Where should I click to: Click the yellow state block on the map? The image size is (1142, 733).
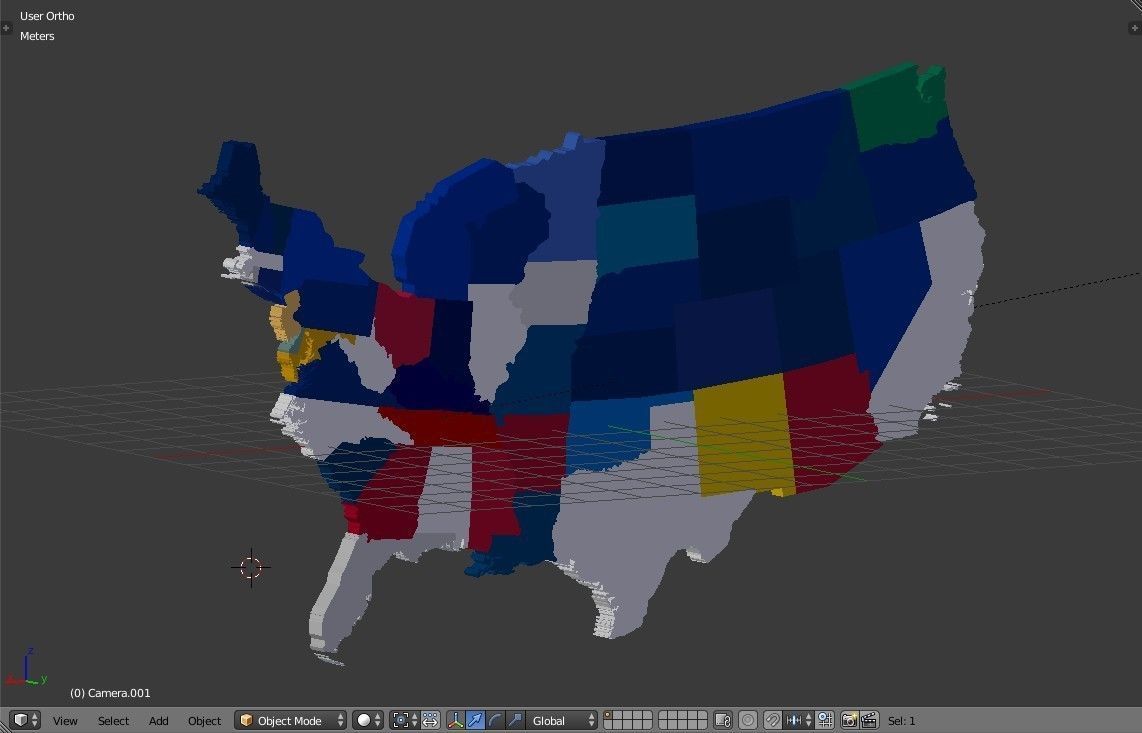pyautogui.click(x=744, y=434)
